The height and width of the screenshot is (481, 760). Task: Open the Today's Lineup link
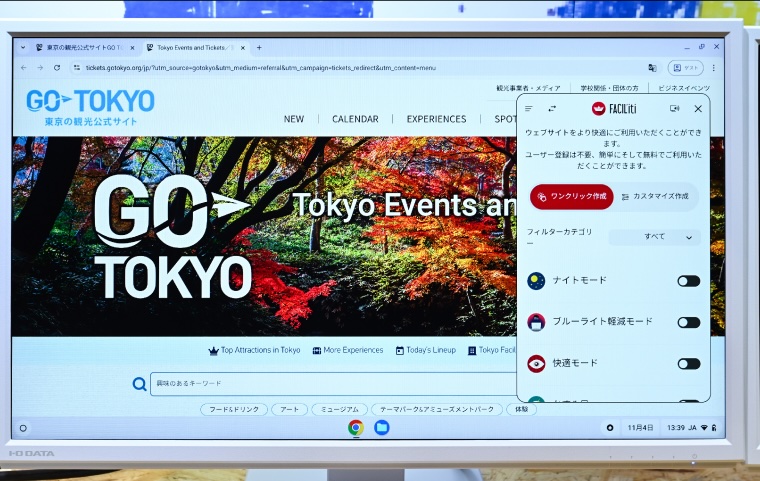pyautogui.click(x=426, y=350)
